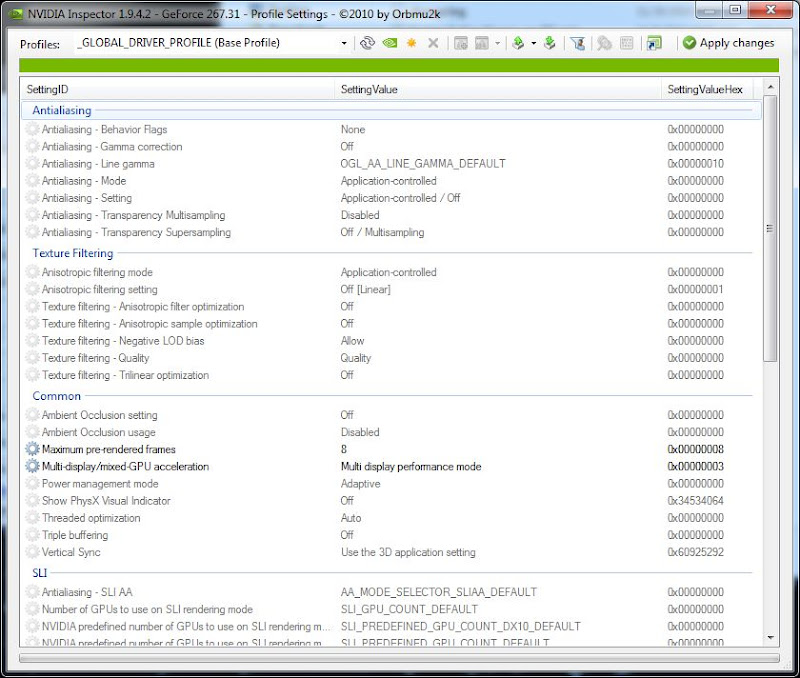Screen dimensions: 800x678
Task: Click the AA_MODE_SELECTOR_SLIAA_DEFAULT value
Action: [x=439, y=592]
